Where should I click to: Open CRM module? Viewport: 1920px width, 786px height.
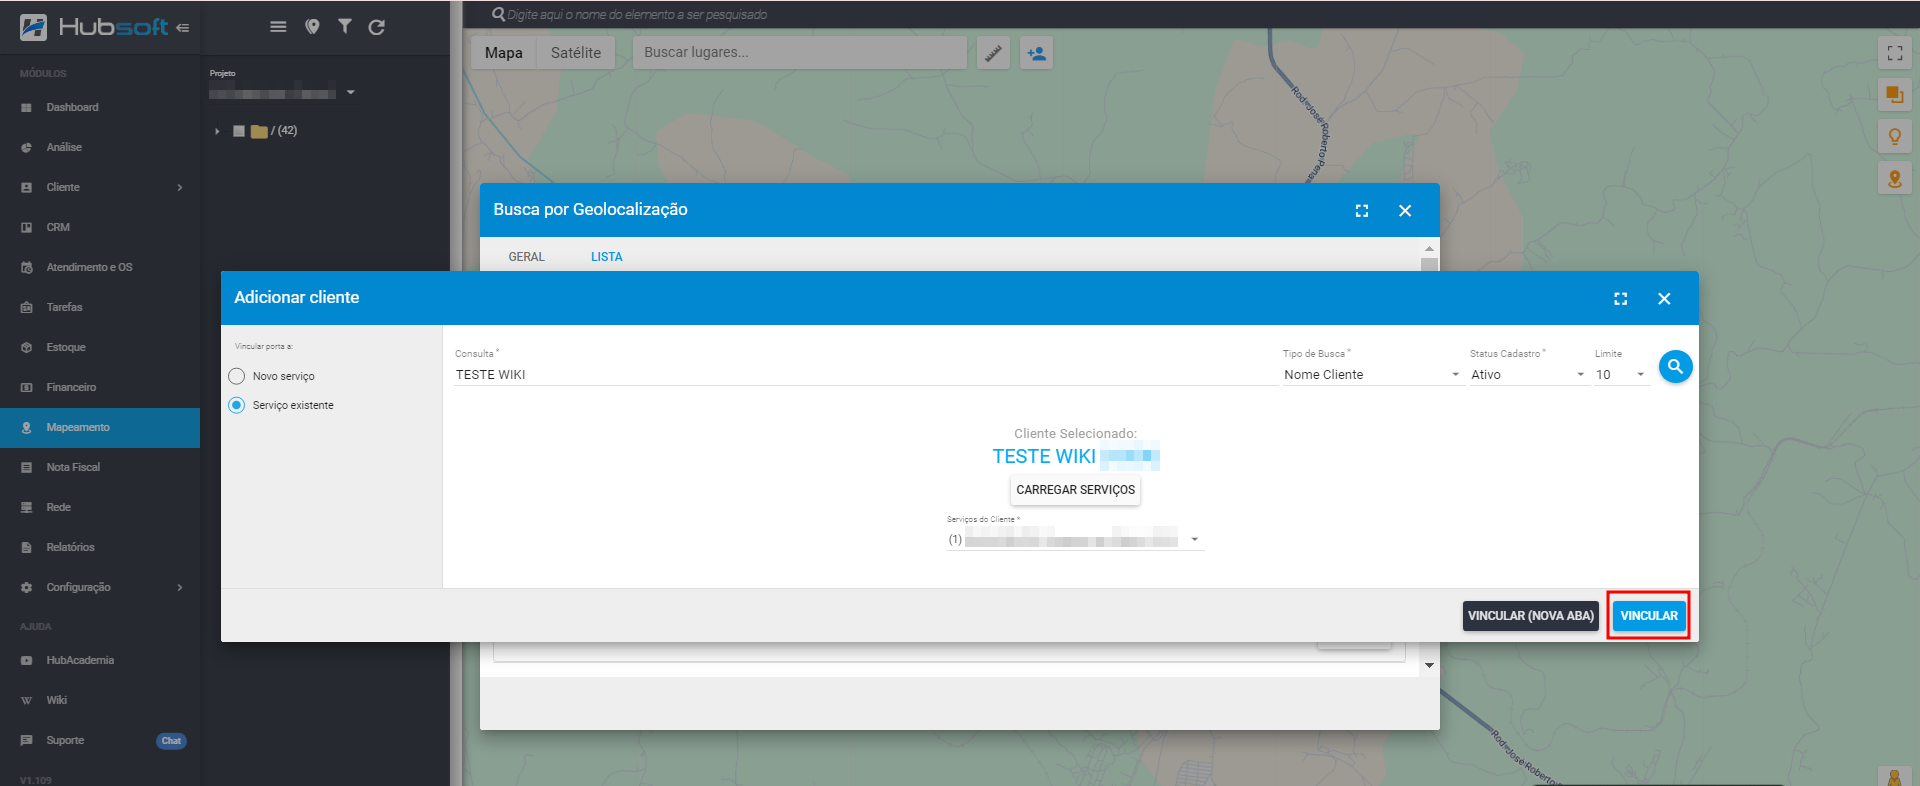click(x=100, y=227)
